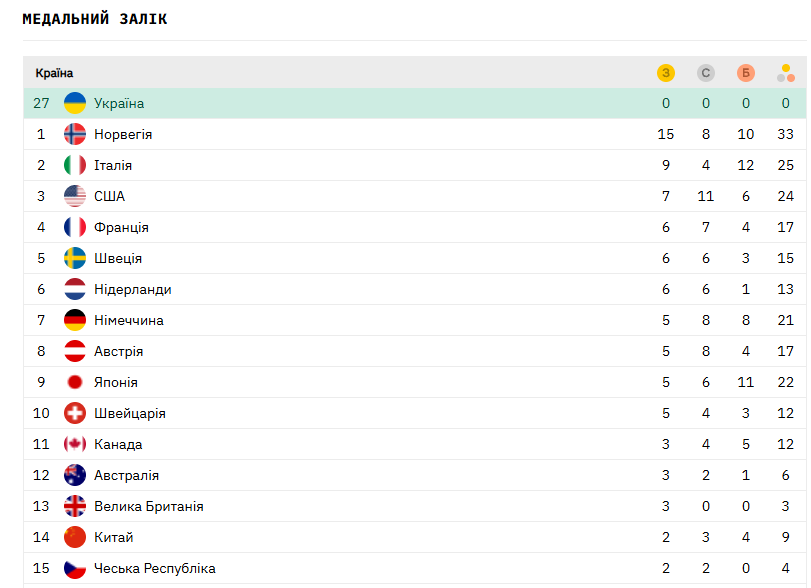The width and height of the screenshot is (811, 588).
Task: Click the total medals column icon
Action: (x=786, y=73)
